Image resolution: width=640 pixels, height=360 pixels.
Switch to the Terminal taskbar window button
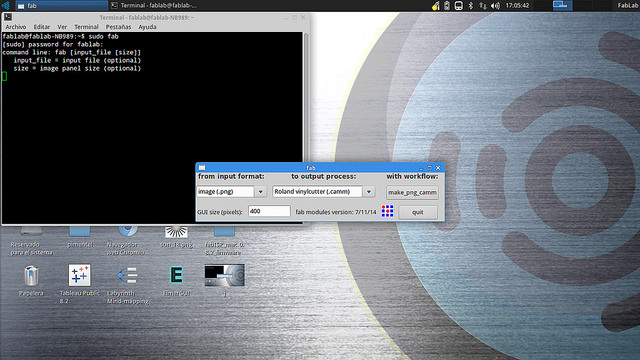154,5
